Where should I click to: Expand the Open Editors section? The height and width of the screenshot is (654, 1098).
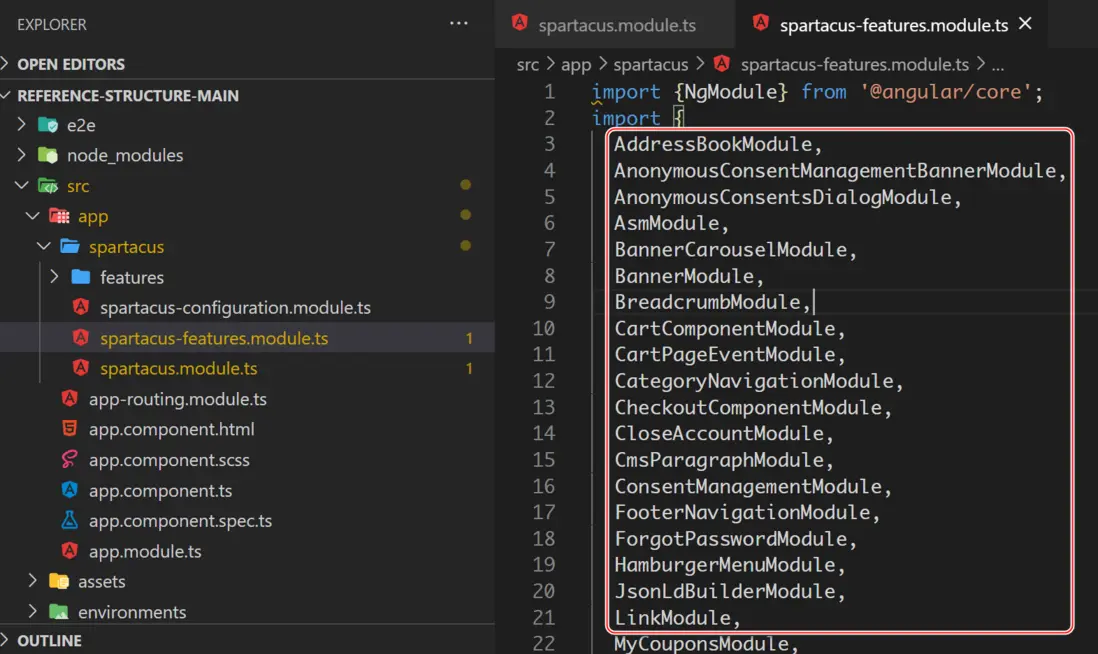pyautogui.click(x=8, y=64)
